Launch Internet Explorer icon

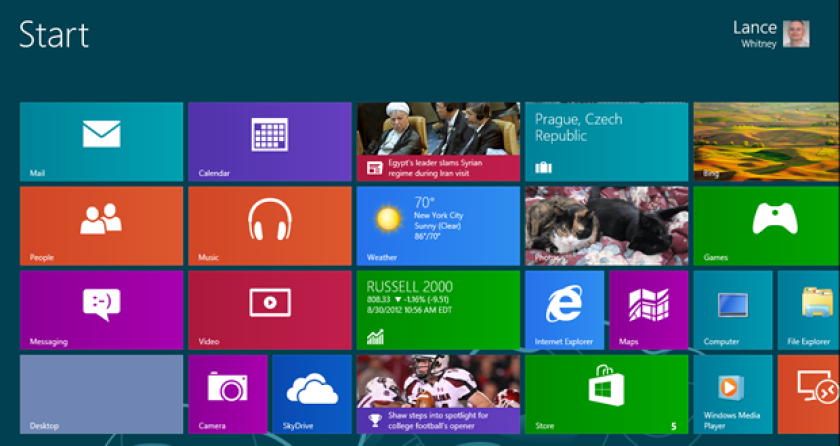pyautogui.click(x=564, y=304)
